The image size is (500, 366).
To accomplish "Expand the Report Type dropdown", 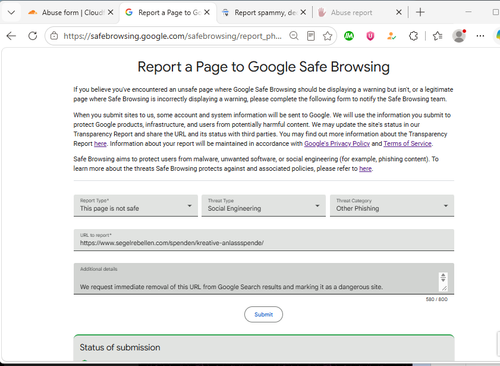I will (x=136, y=206).
